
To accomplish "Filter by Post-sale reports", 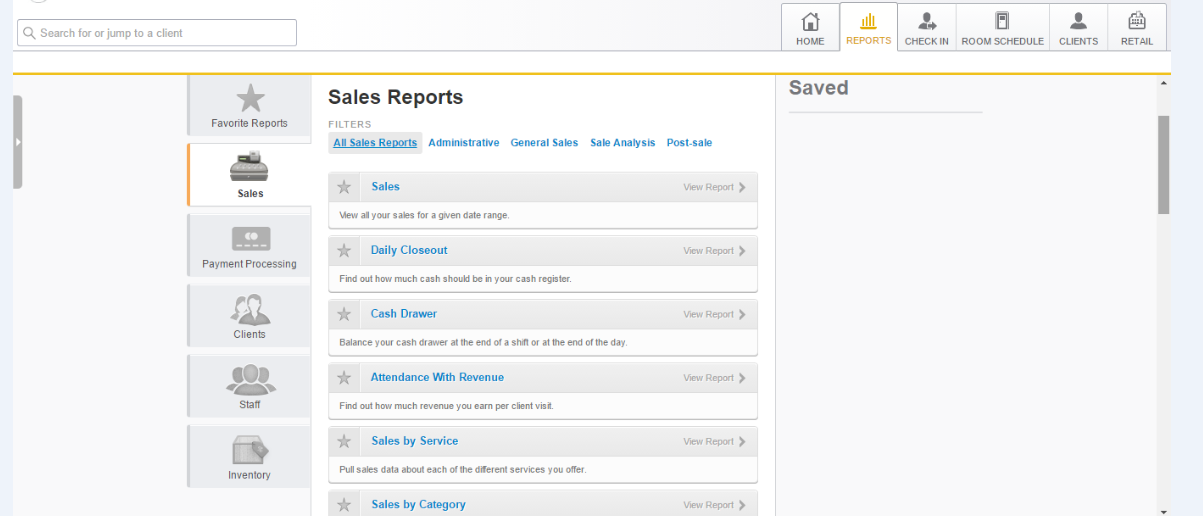I will click(x=689, y=143).
